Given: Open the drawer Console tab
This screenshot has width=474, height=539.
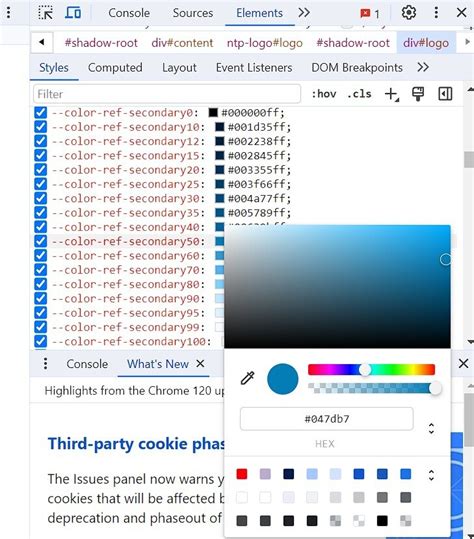Looking at the screenshot, I should point(87,364).
